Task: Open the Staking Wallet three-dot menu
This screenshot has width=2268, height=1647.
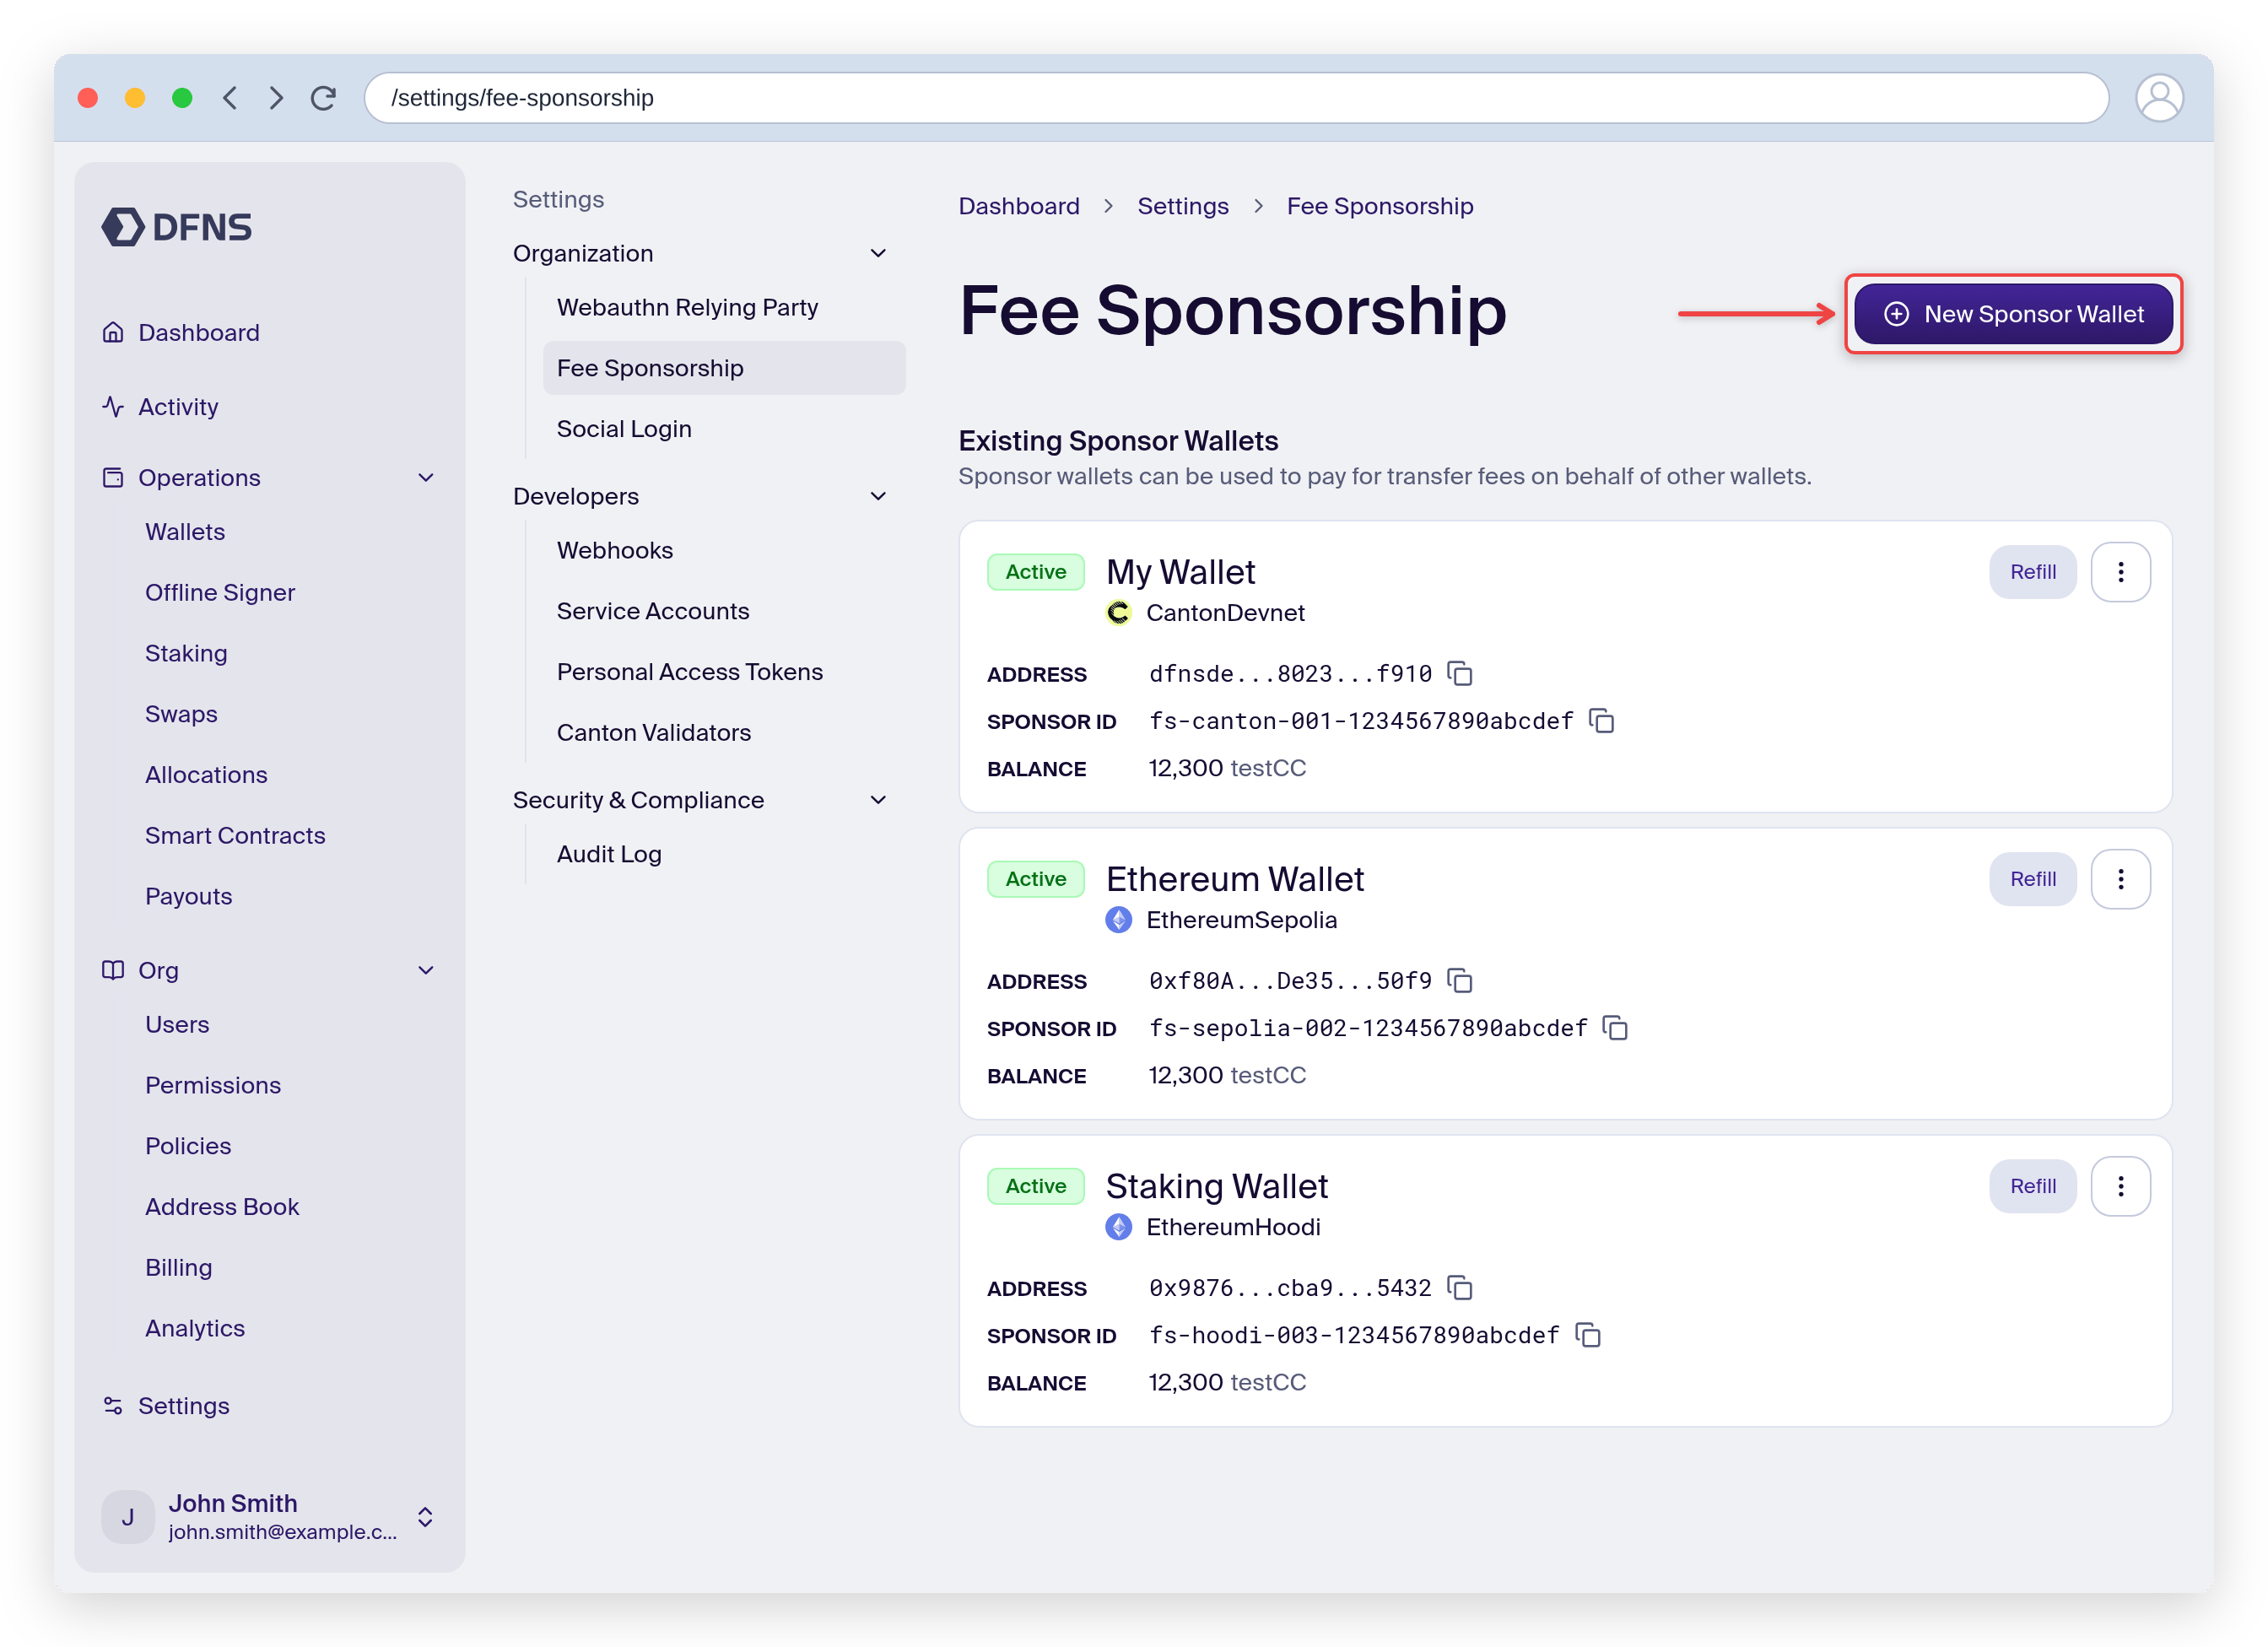Action: point(2120,1186)
